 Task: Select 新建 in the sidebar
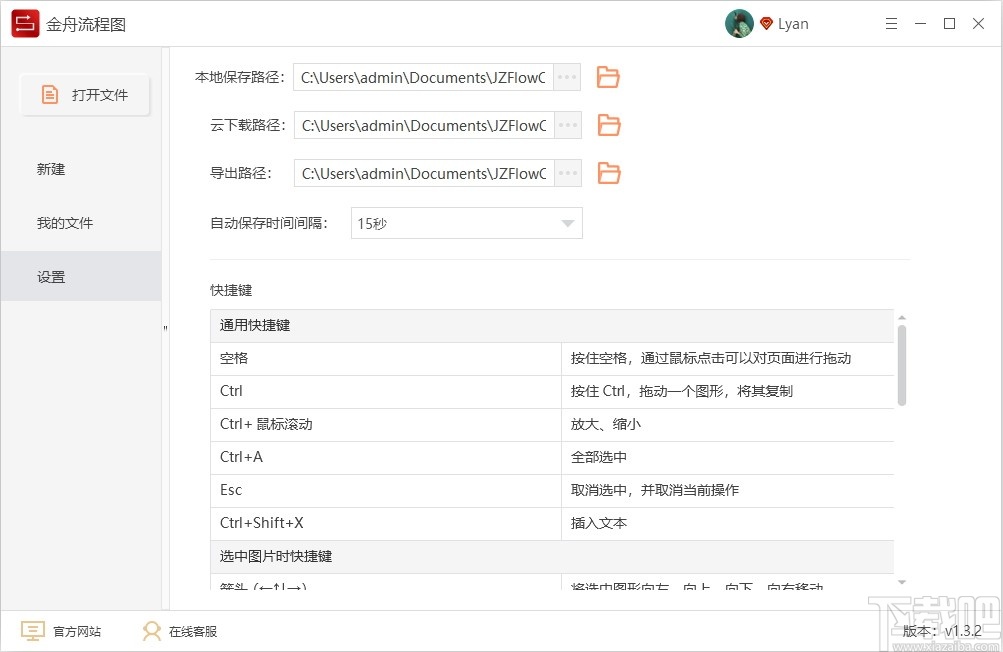point(50,169)
